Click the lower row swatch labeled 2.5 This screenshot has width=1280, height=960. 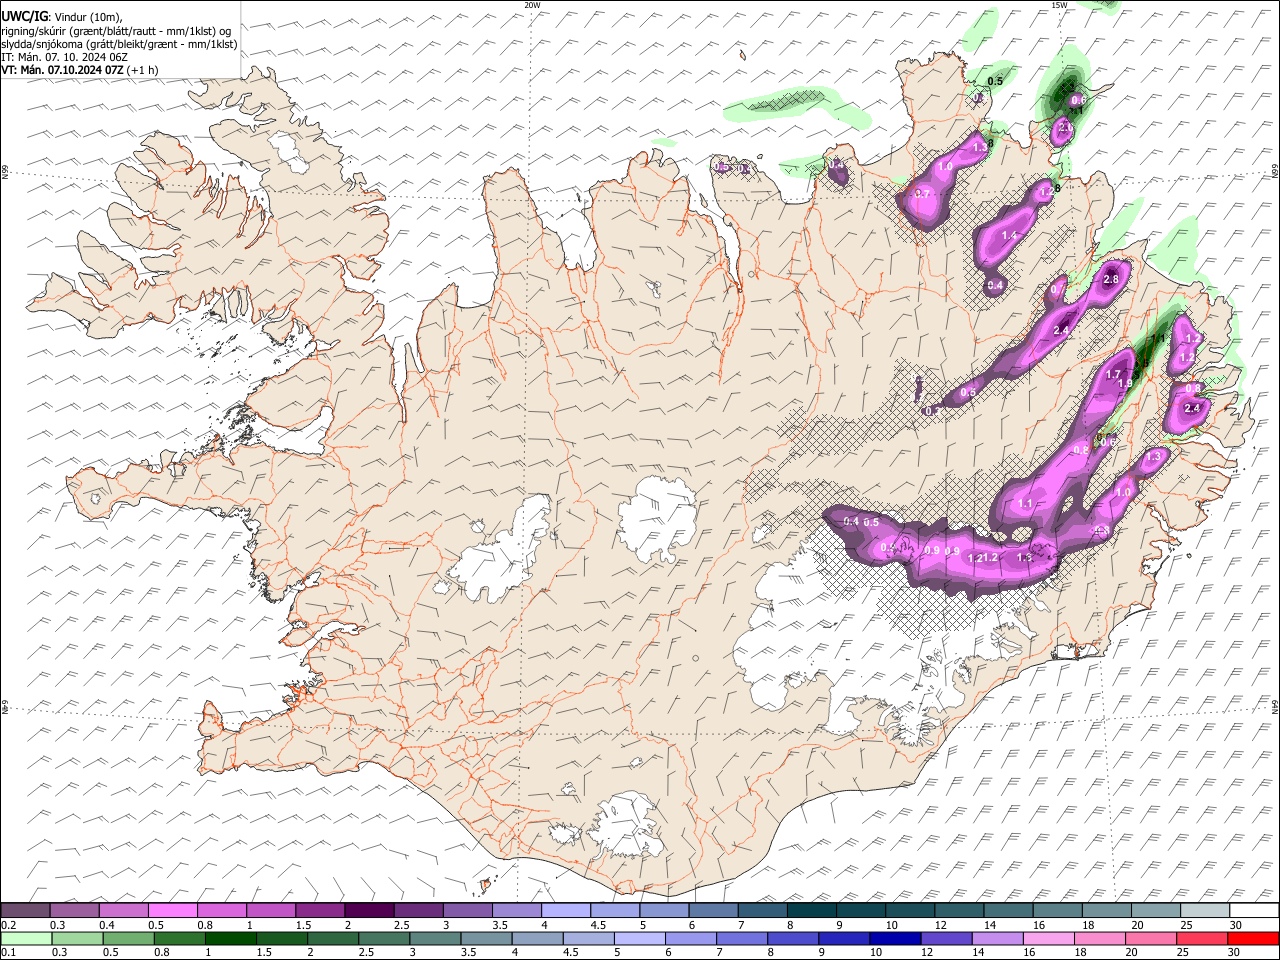pyautogui.click(x=383, y=938)
